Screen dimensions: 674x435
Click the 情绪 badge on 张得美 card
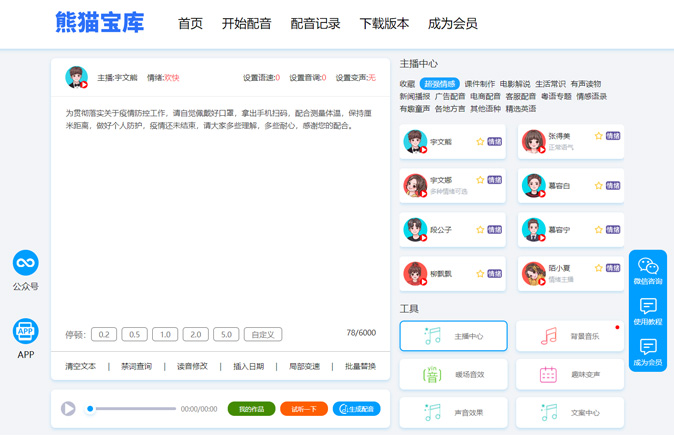coord(613,136)
